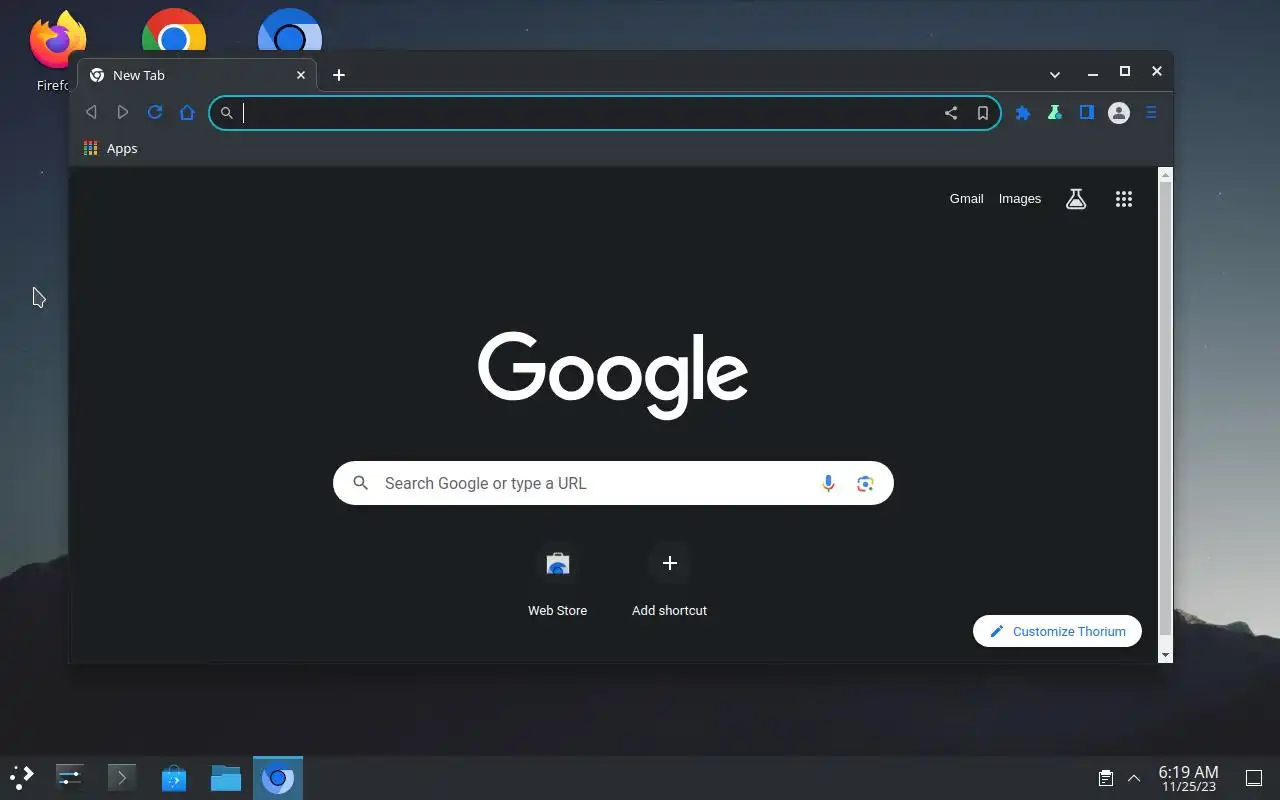
Task: Reload the page with the refresh icon
Action: (x=155, y=112)
